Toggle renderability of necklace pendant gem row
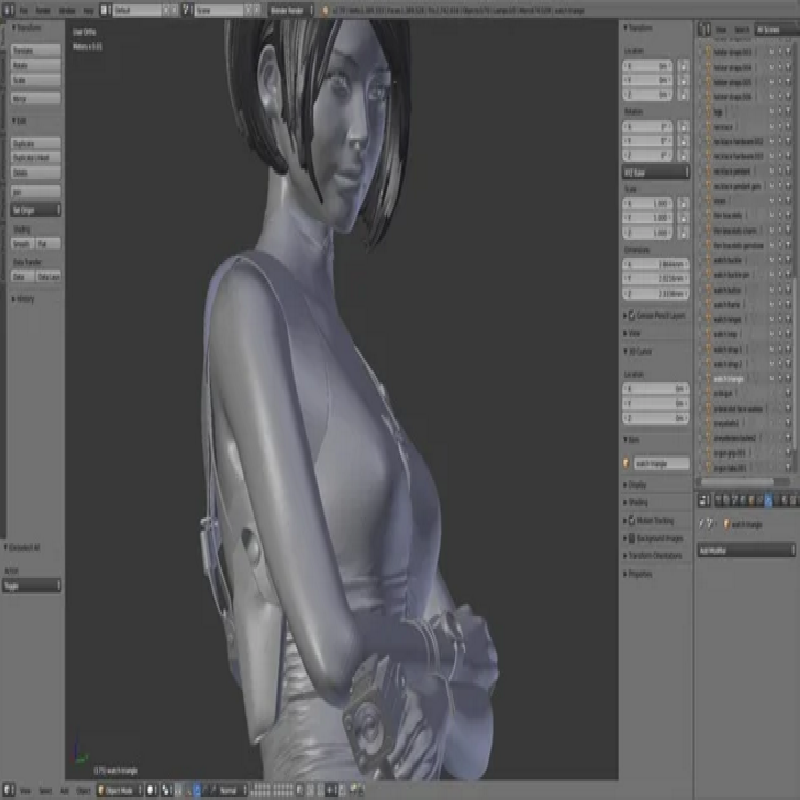The width and height of the screenshot is (800, 800). 788,186
